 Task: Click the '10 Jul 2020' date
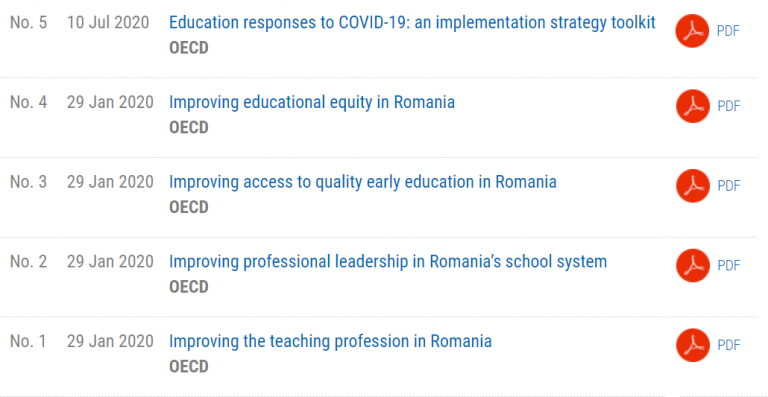tap(108, 23)
